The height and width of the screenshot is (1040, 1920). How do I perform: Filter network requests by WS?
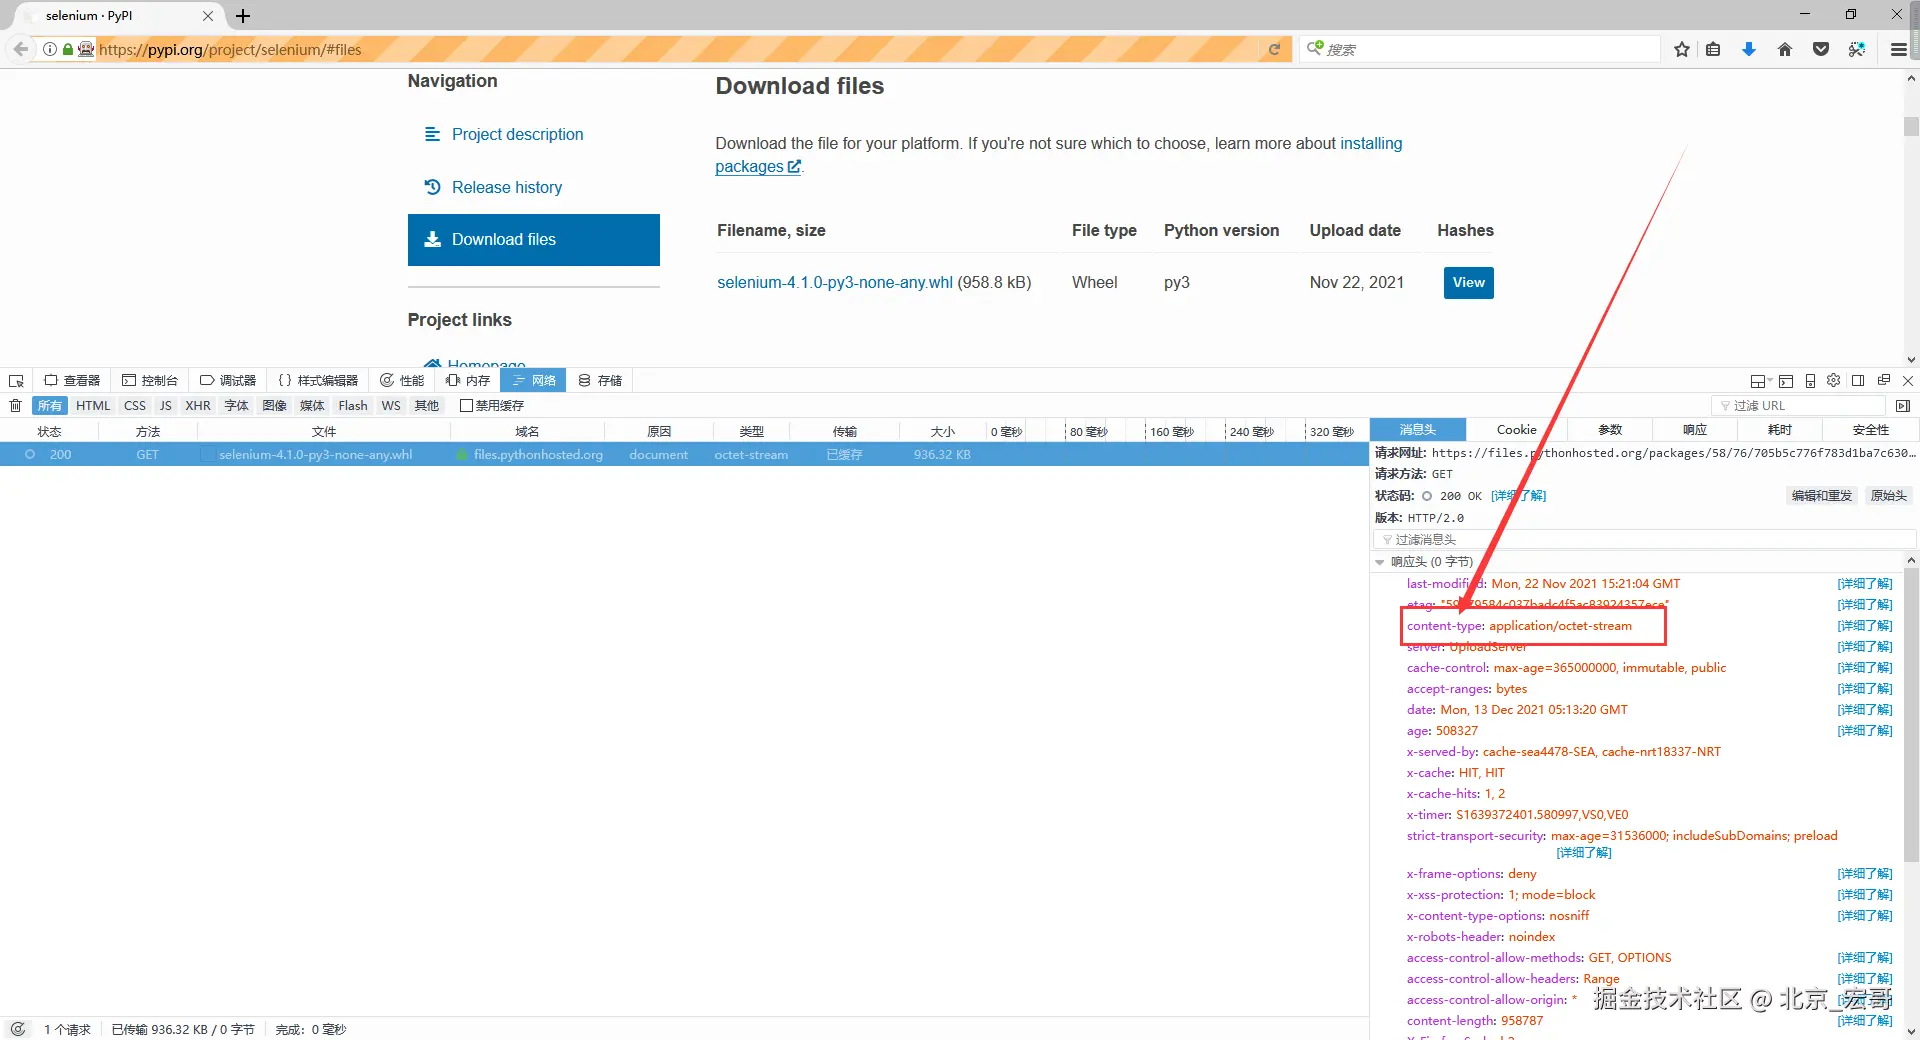pyautogui.click(x=391, y=406)
